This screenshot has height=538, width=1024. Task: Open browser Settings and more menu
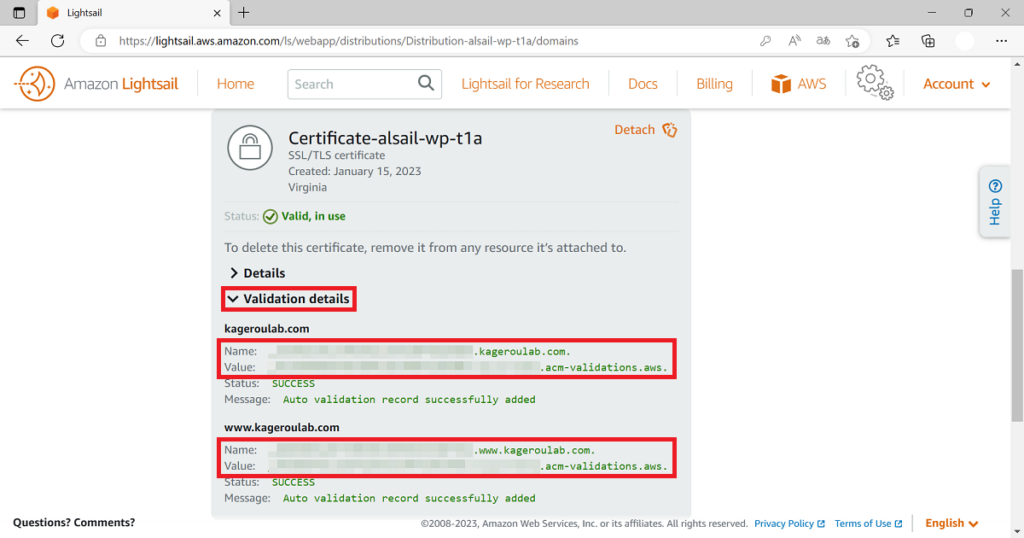pos(1001,41)
